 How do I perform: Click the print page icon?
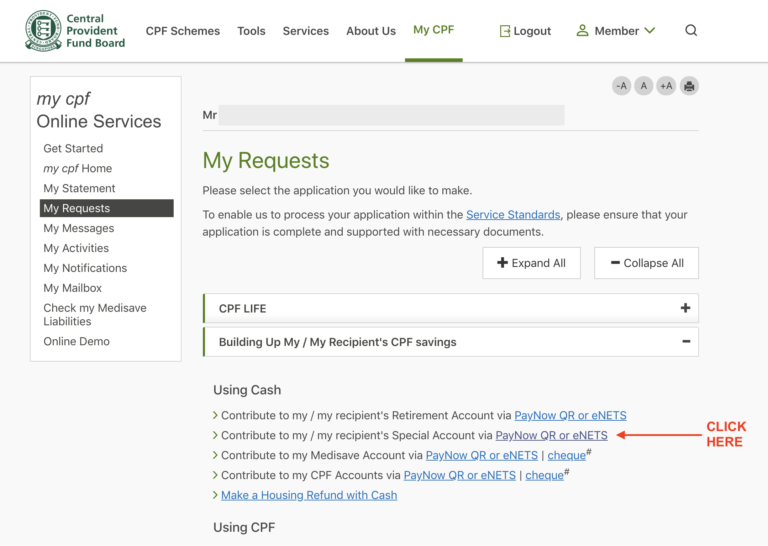click(689, 86)
